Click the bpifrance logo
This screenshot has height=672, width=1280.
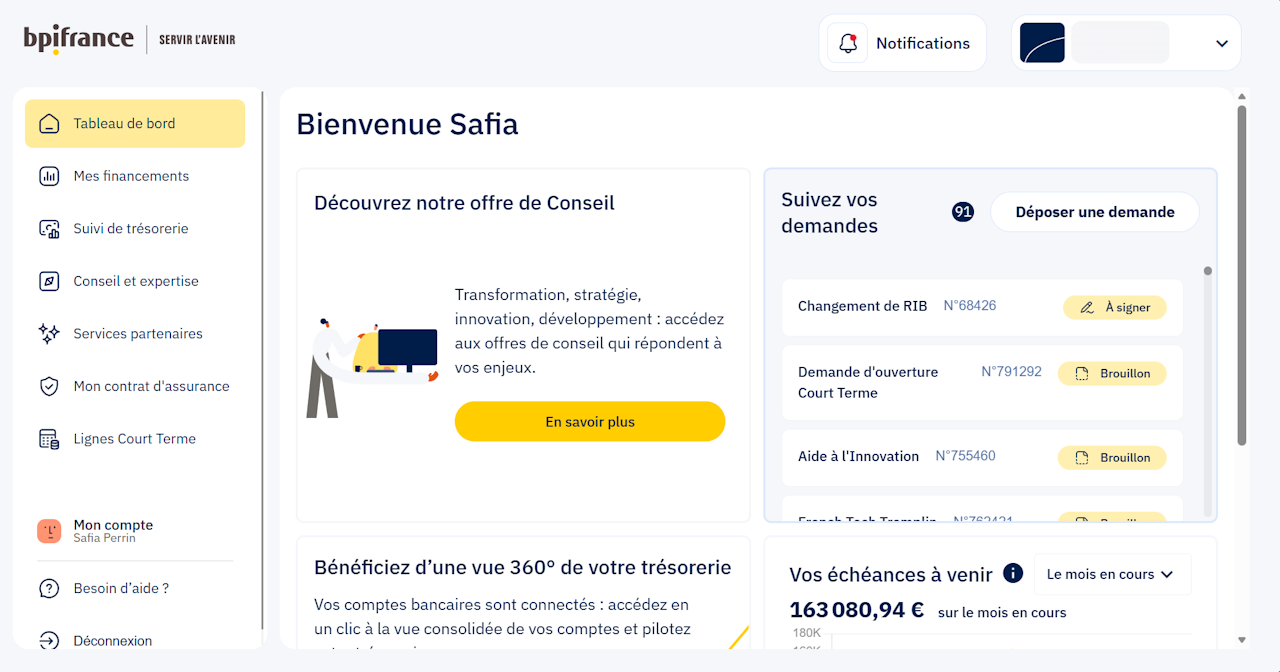(x=79, y=39)
